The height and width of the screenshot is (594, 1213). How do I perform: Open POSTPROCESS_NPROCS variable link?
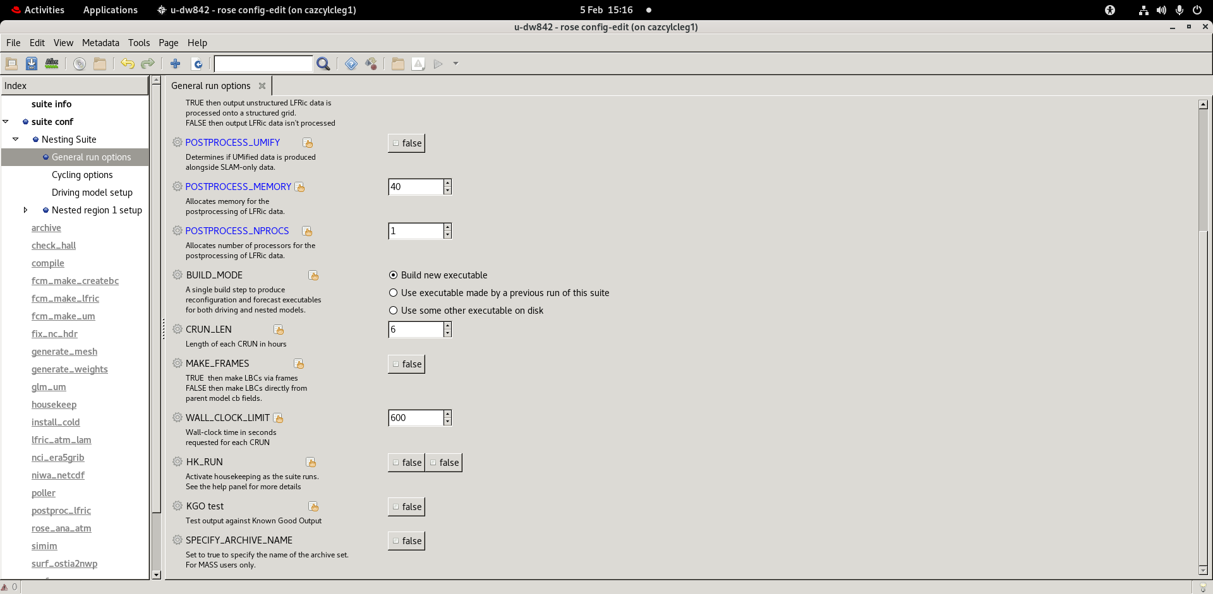click(237, 231)
